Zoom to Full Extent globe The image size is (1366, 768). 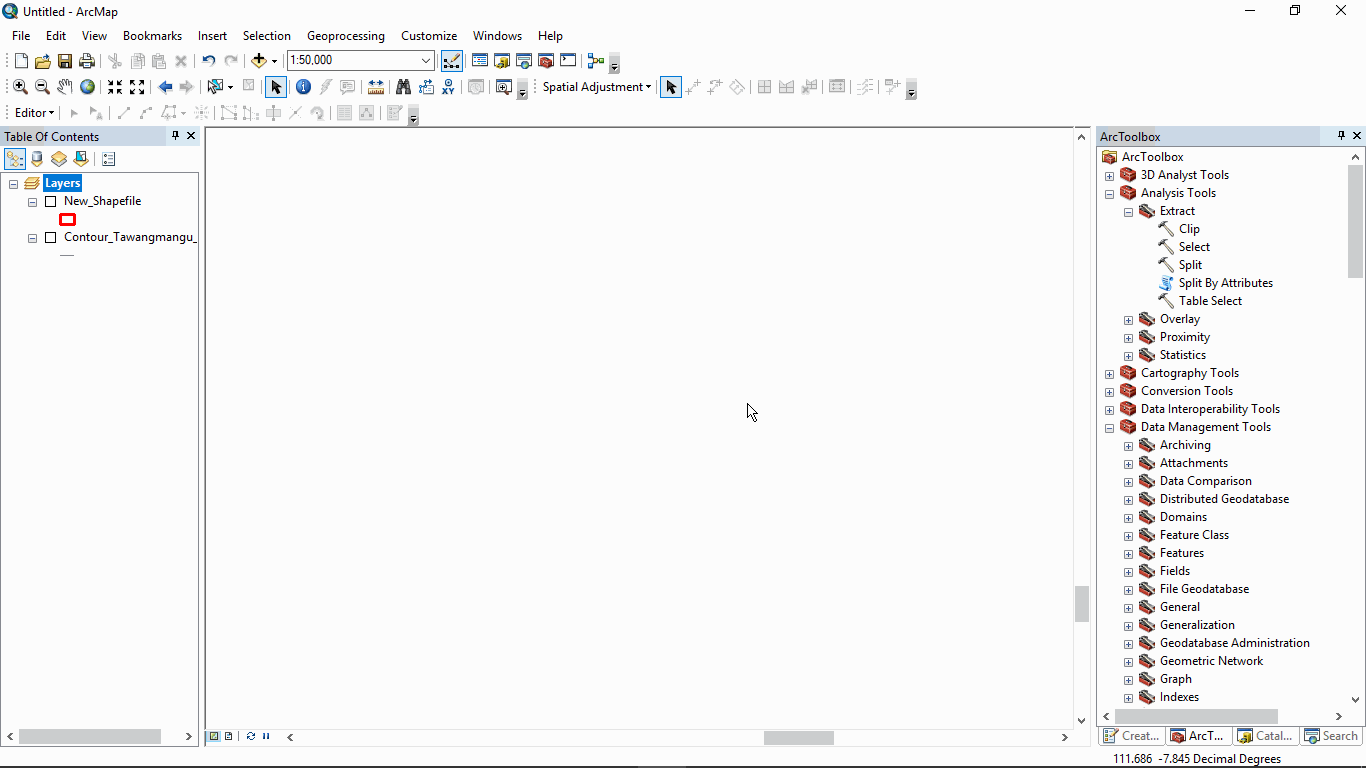(87, 87)
